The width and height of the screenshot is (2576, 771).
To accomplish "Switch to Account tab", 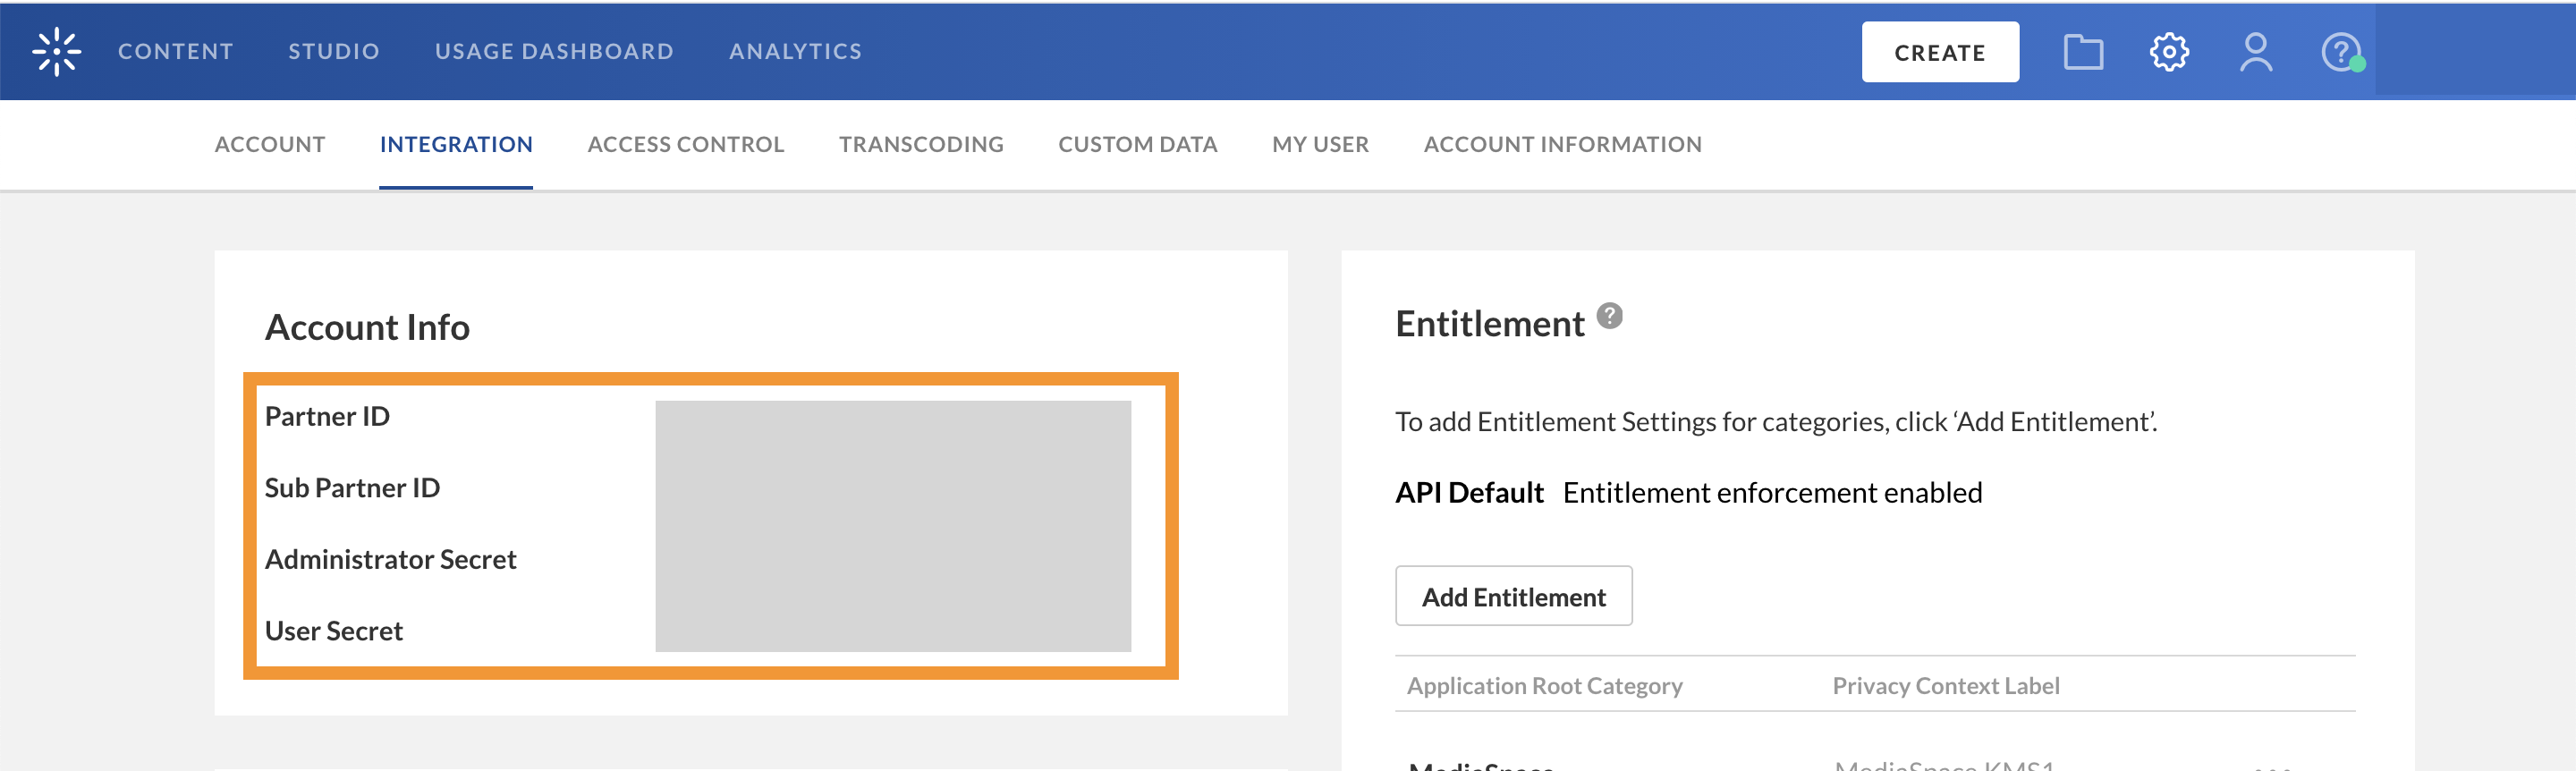I will pos(270,144).
